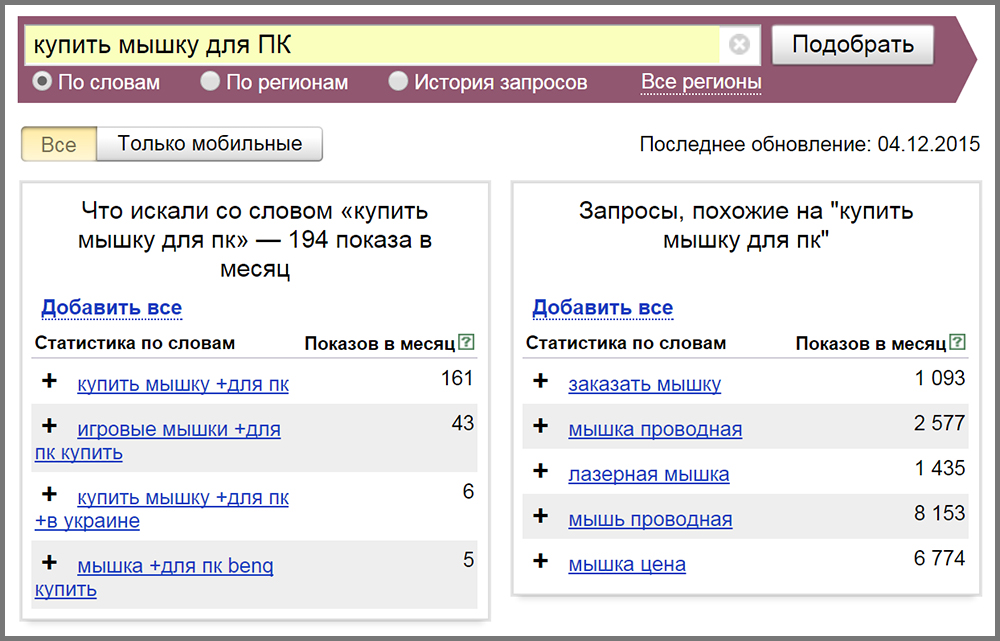Clear the search query with the X icon
Screen dimensions: 1000x641
pos(739,45)
